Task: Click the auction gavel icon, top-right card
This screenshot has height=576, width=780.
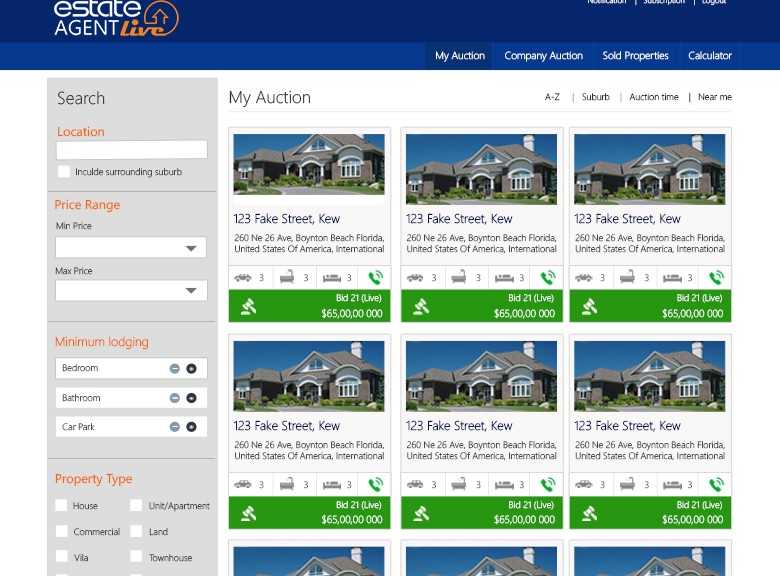Action: pyautogui.click(x=589, y=307)
